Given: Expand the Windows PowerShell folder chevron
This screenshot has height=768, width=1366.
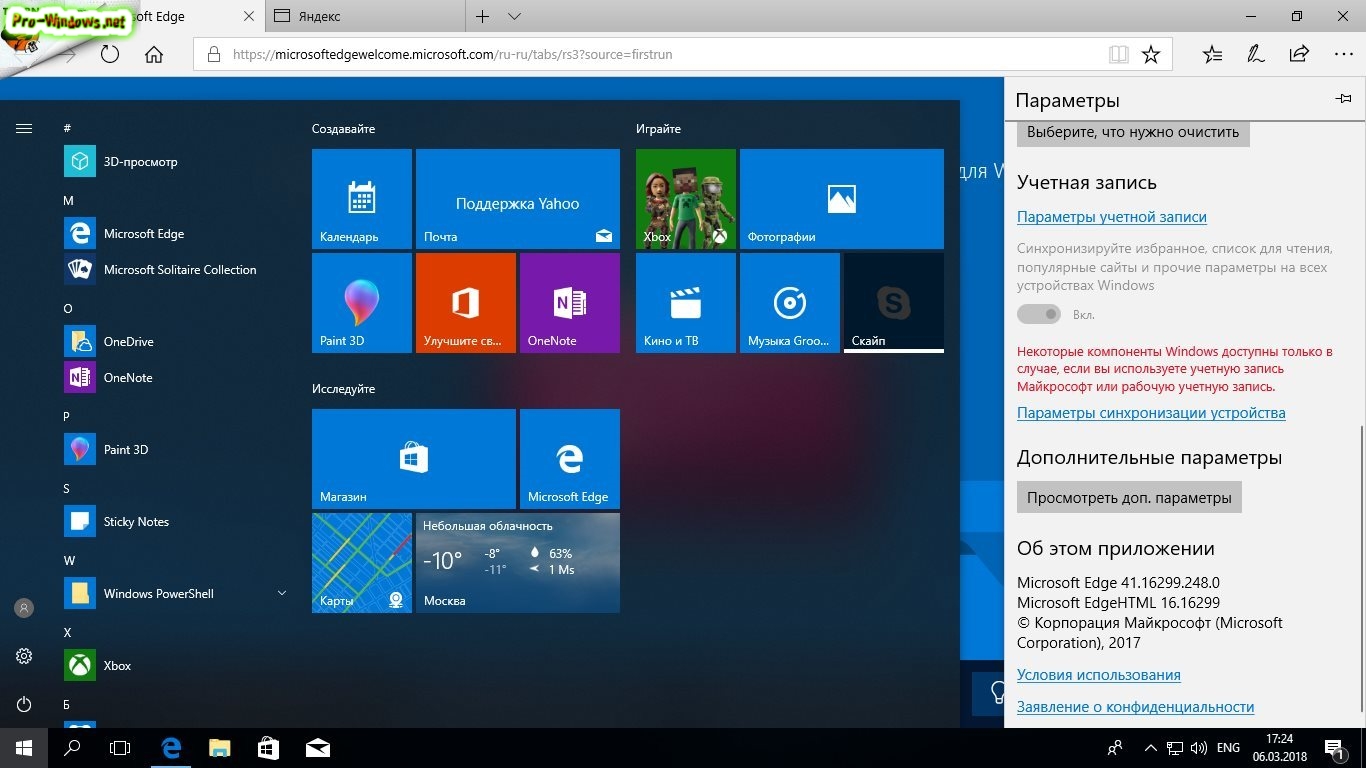Looking at the screenshot, I should tap(282, 593).
